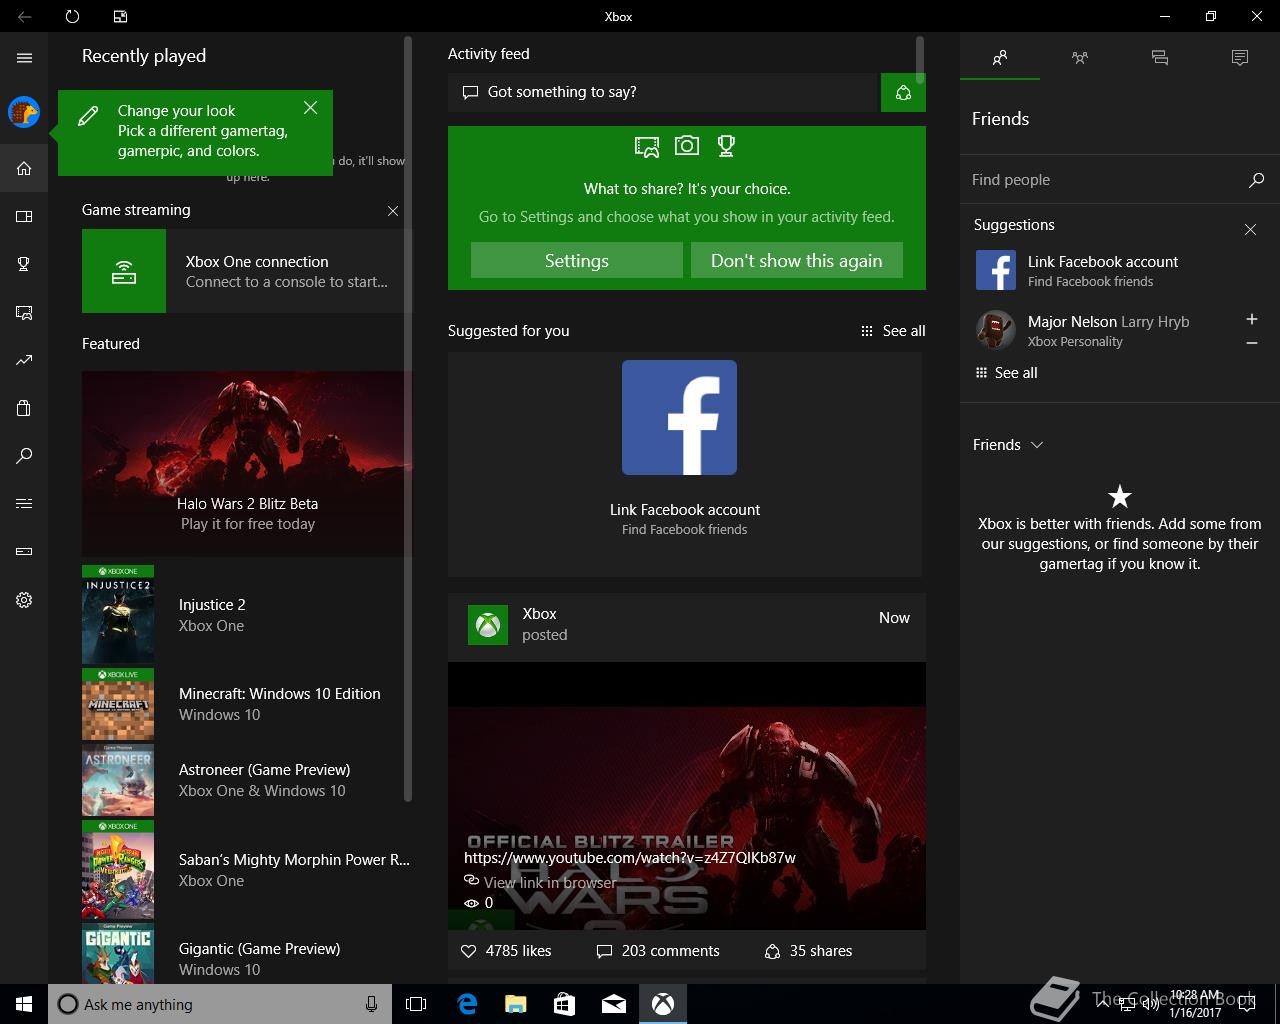Open the Xbox poster avatar
Viewport: 1280px width, 1024px height.
(x=488, y=625)
